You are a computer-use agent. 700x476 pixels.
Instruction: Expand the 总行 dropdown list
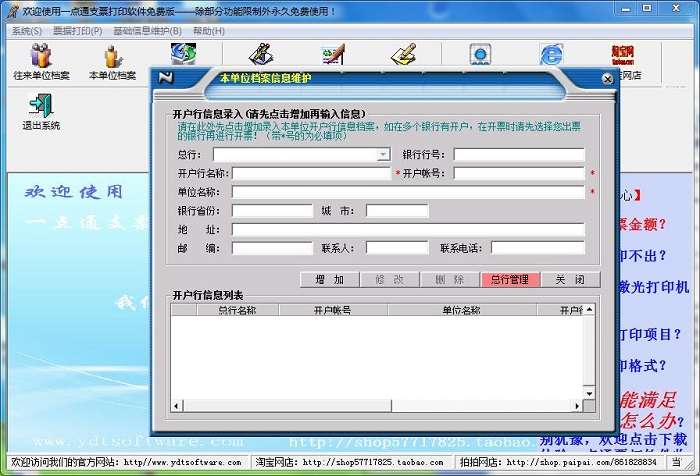click(x=383, y=154)
